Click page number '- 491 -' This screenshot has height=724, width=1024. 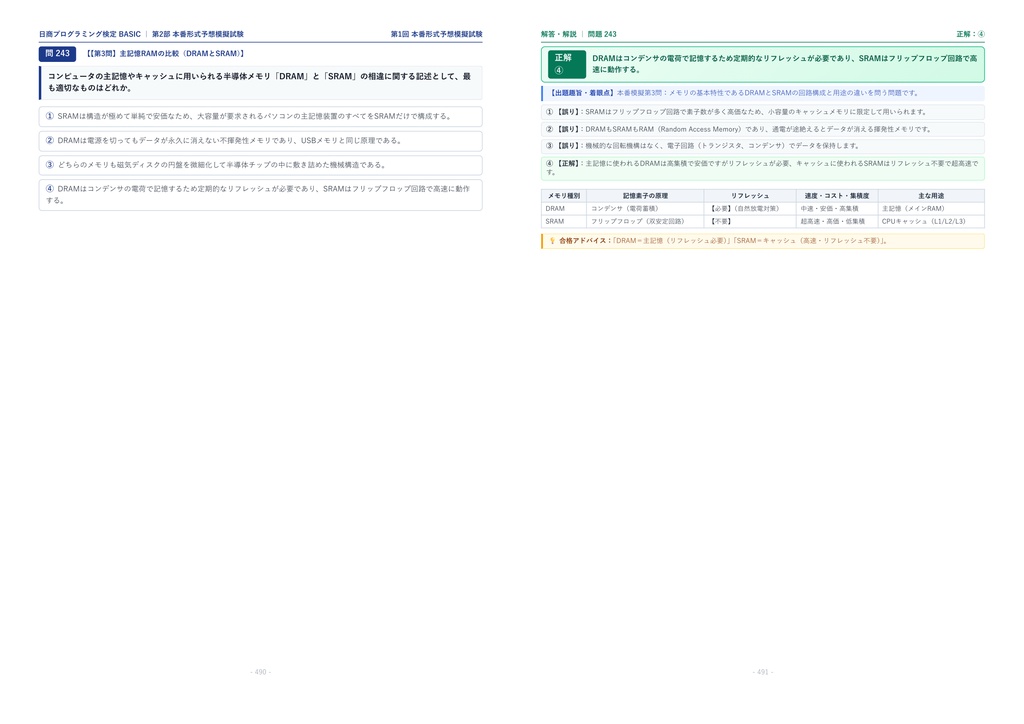point(763,672)
